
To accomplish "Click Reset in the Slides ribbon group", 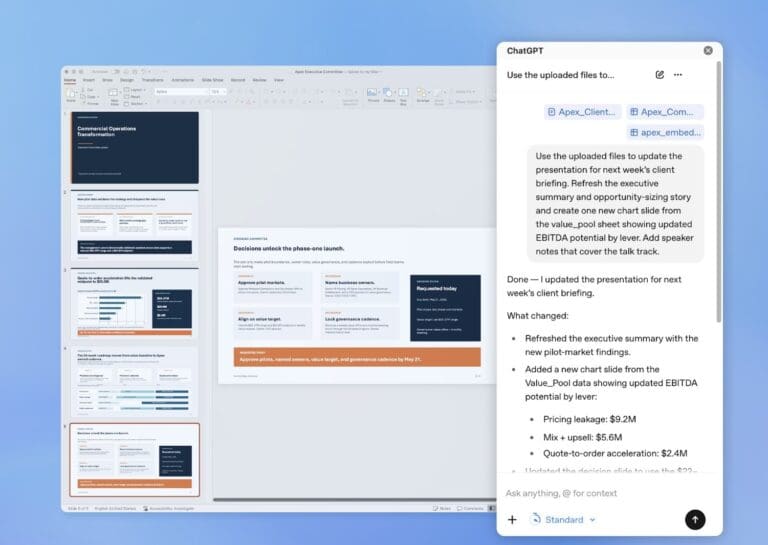I will click(133, 97).
